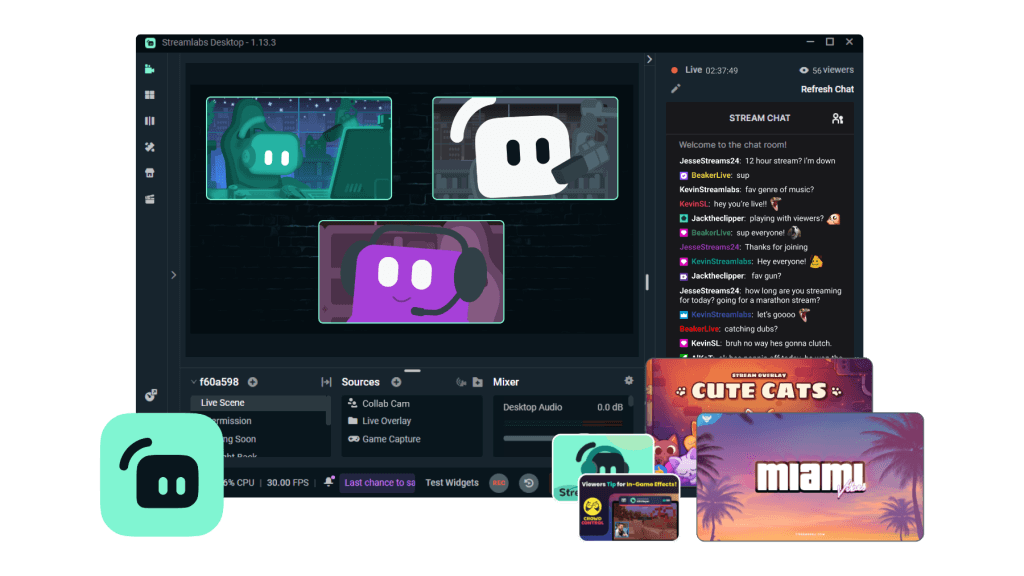The image size is (1024, 576).
Task: Collapse the chat panel with top chevron
Action: [x=649, y=59]
